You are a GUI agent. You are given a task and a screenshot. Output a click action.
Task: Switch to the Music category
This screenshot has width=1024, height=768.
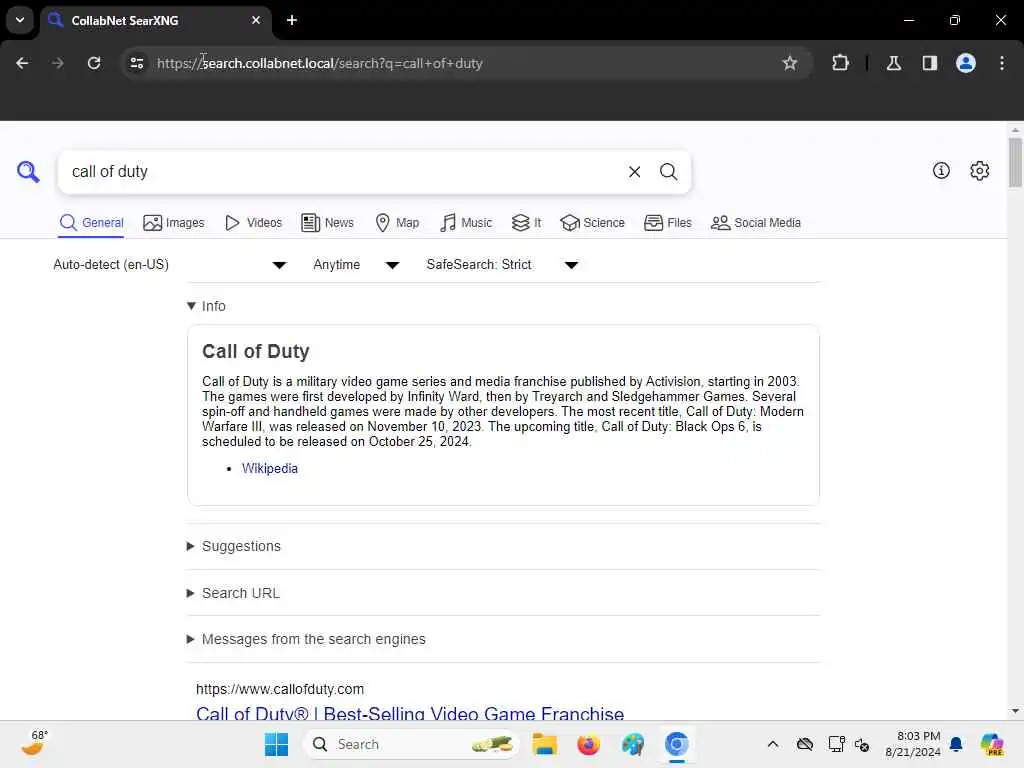466,223
